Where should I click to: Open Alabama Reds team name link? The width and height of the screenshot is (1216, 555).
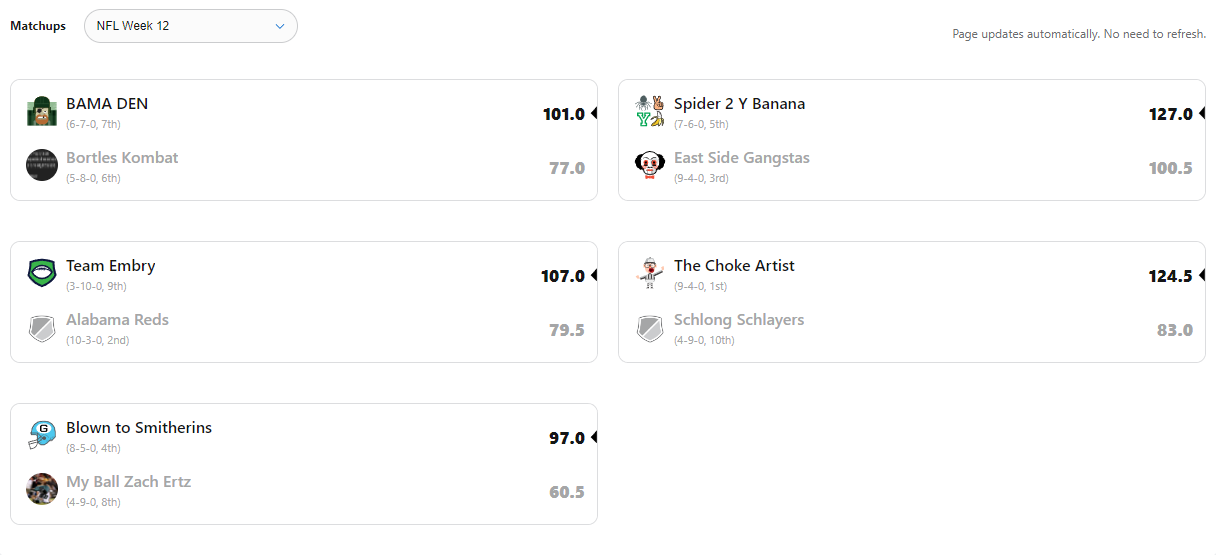pos(117,320)
